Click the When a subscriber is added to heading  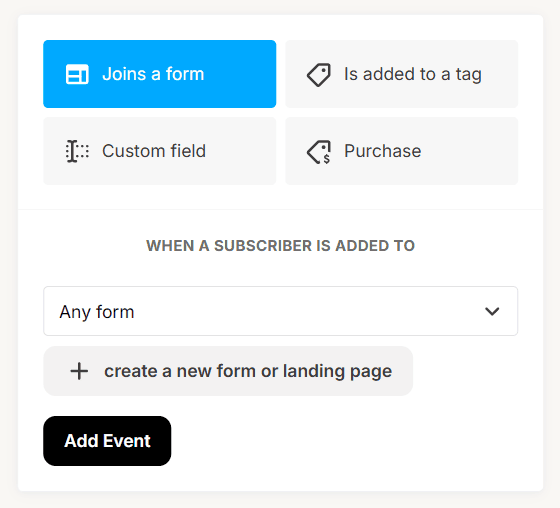(281, 246)
